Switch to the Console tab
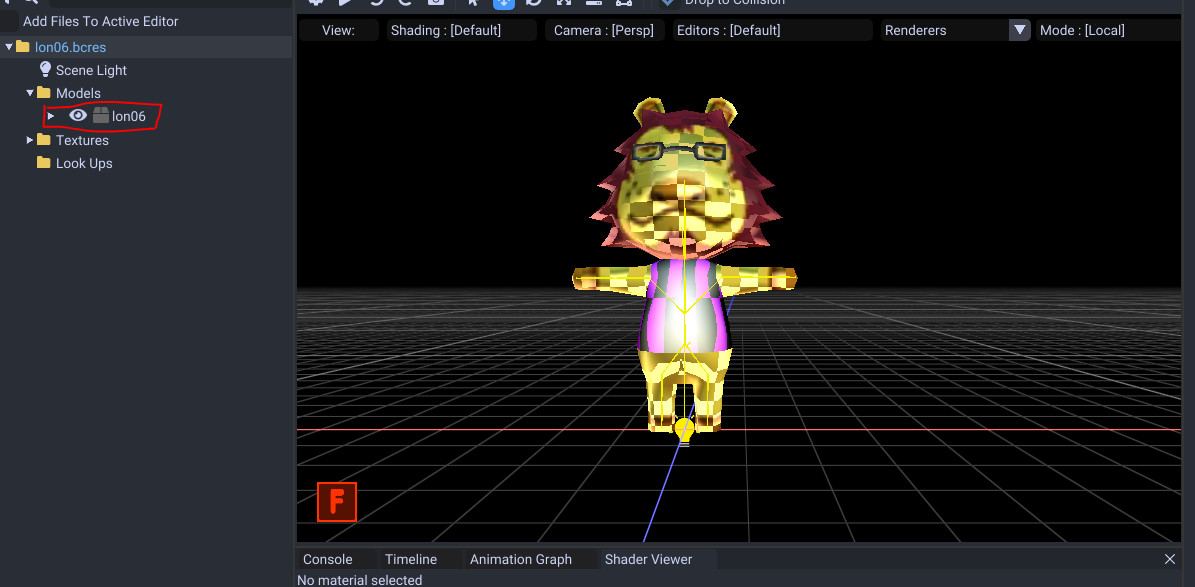This screenshot has height=587, width=1195. tap(329, 559)
